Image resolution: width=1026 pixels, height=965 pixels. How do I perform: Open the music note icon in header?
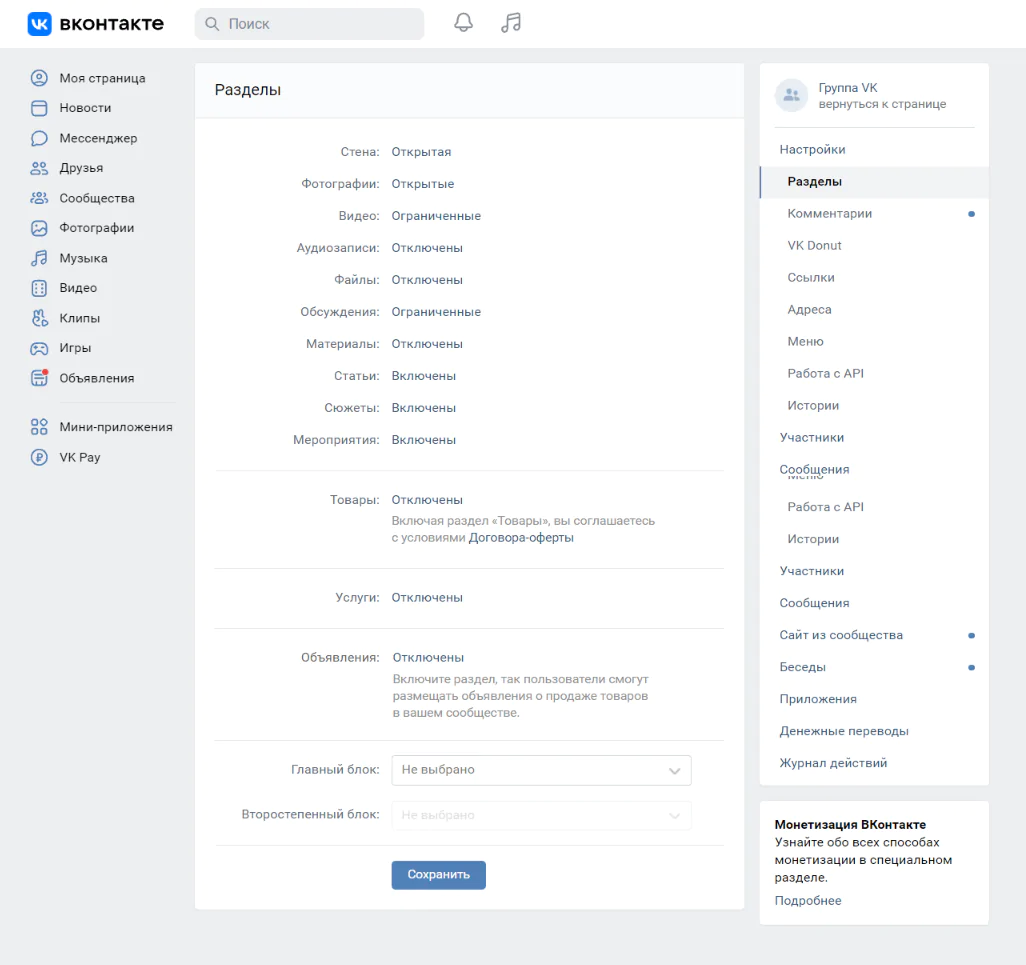point(511,23)
